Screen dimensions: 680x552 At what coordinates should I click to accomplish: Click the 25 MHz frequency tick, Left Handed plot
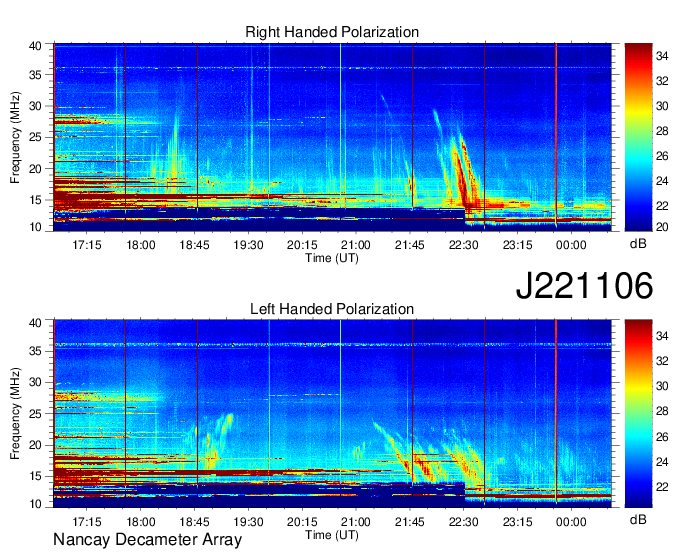pos(35,414)
